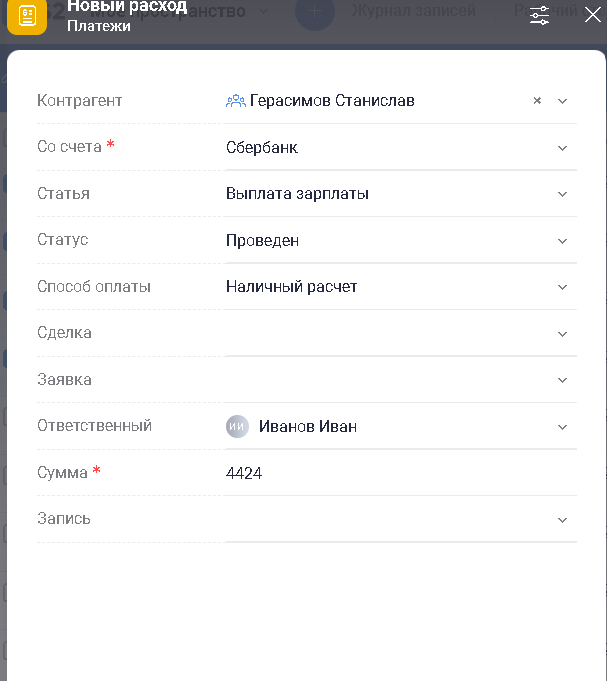Click the Новый расход header title
The height and width of the screenshot is (681, 607).
[127, 7]
